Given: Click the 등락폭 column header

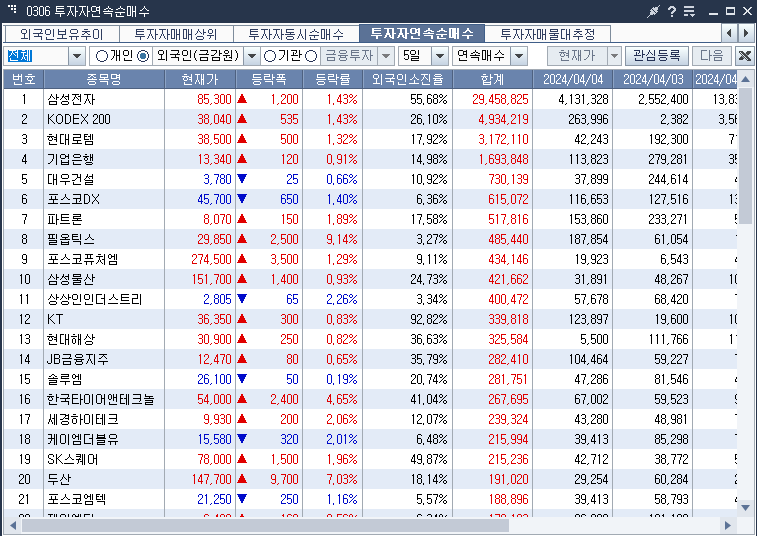Looking at the screenshot, I should pyautogui.click(x=269, y=79).
